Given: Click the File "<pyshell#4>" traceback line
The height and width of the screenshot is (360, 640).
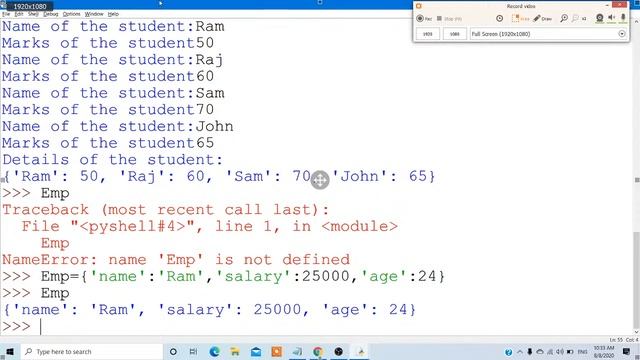Looking at the screenshot, I should click(x=209, y=226).
